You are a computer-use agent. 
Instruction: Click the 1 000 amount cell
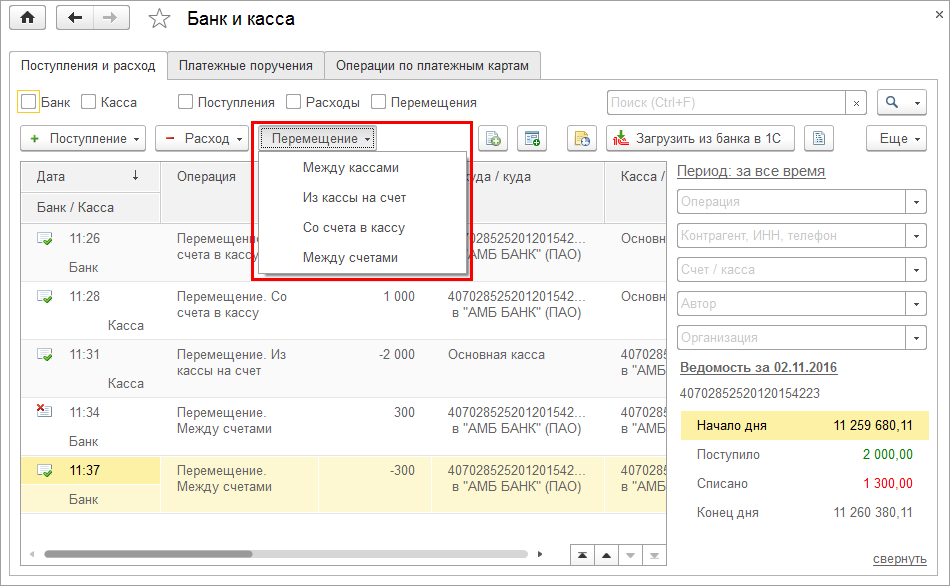[x=399, y=296]
